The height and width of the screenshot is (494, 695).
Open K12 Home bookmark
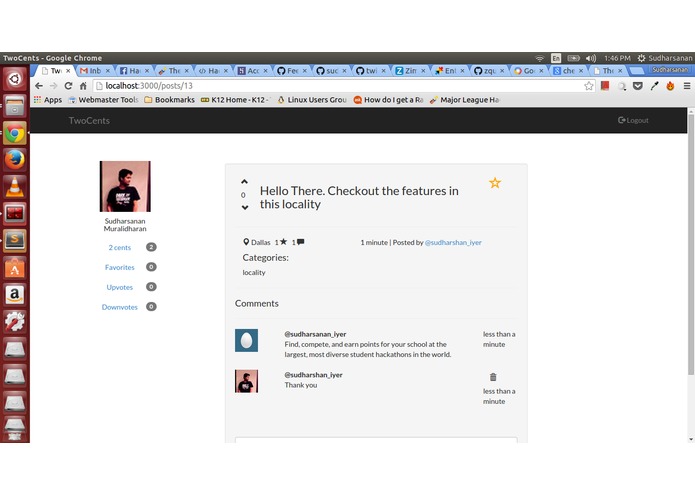[235, 100]
